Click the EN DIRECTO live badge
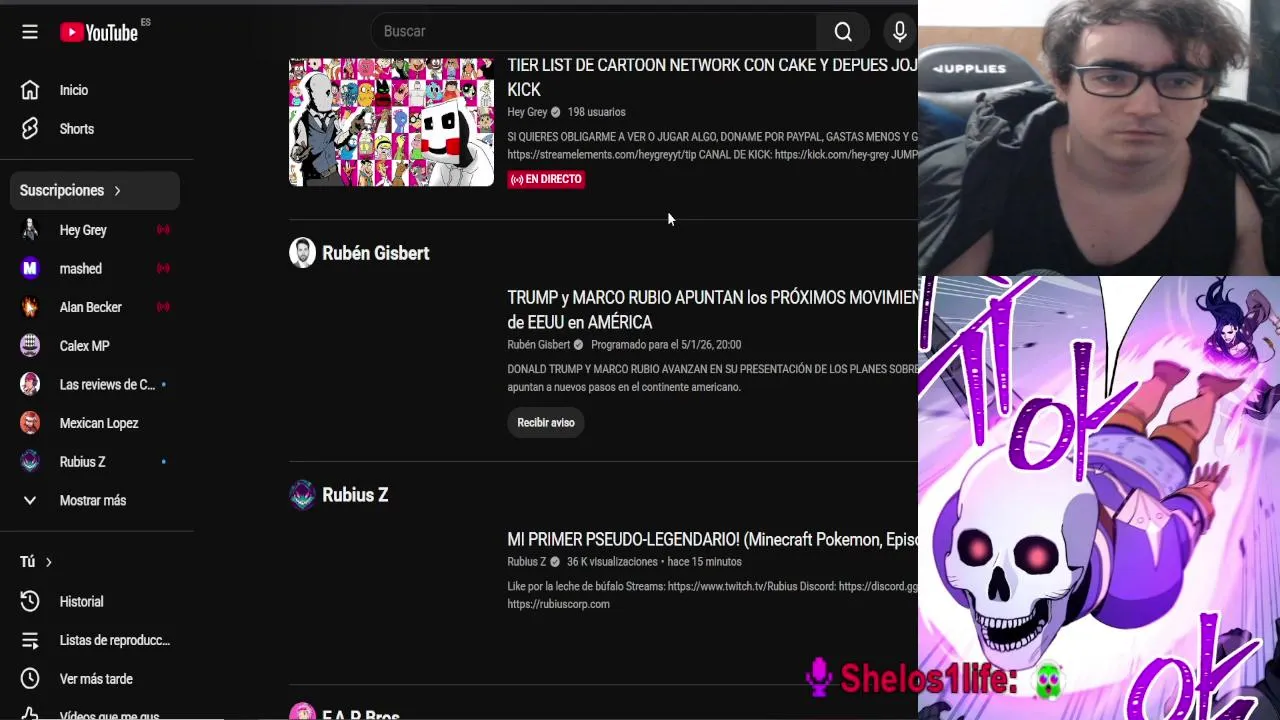The image size is (1280, 720). pos(546,179)
